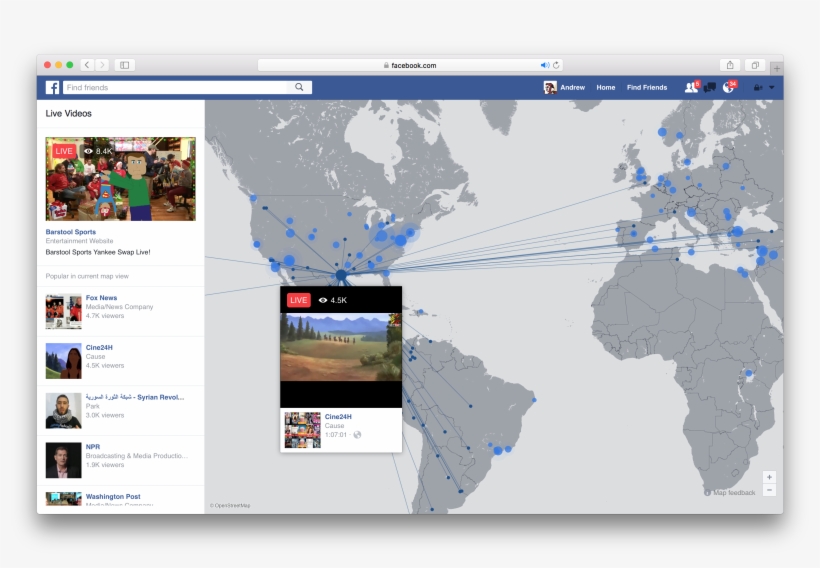Open the globe notifications icon
Image resolution: width=820 pixels, height=568 pixels.
(729, 88)
